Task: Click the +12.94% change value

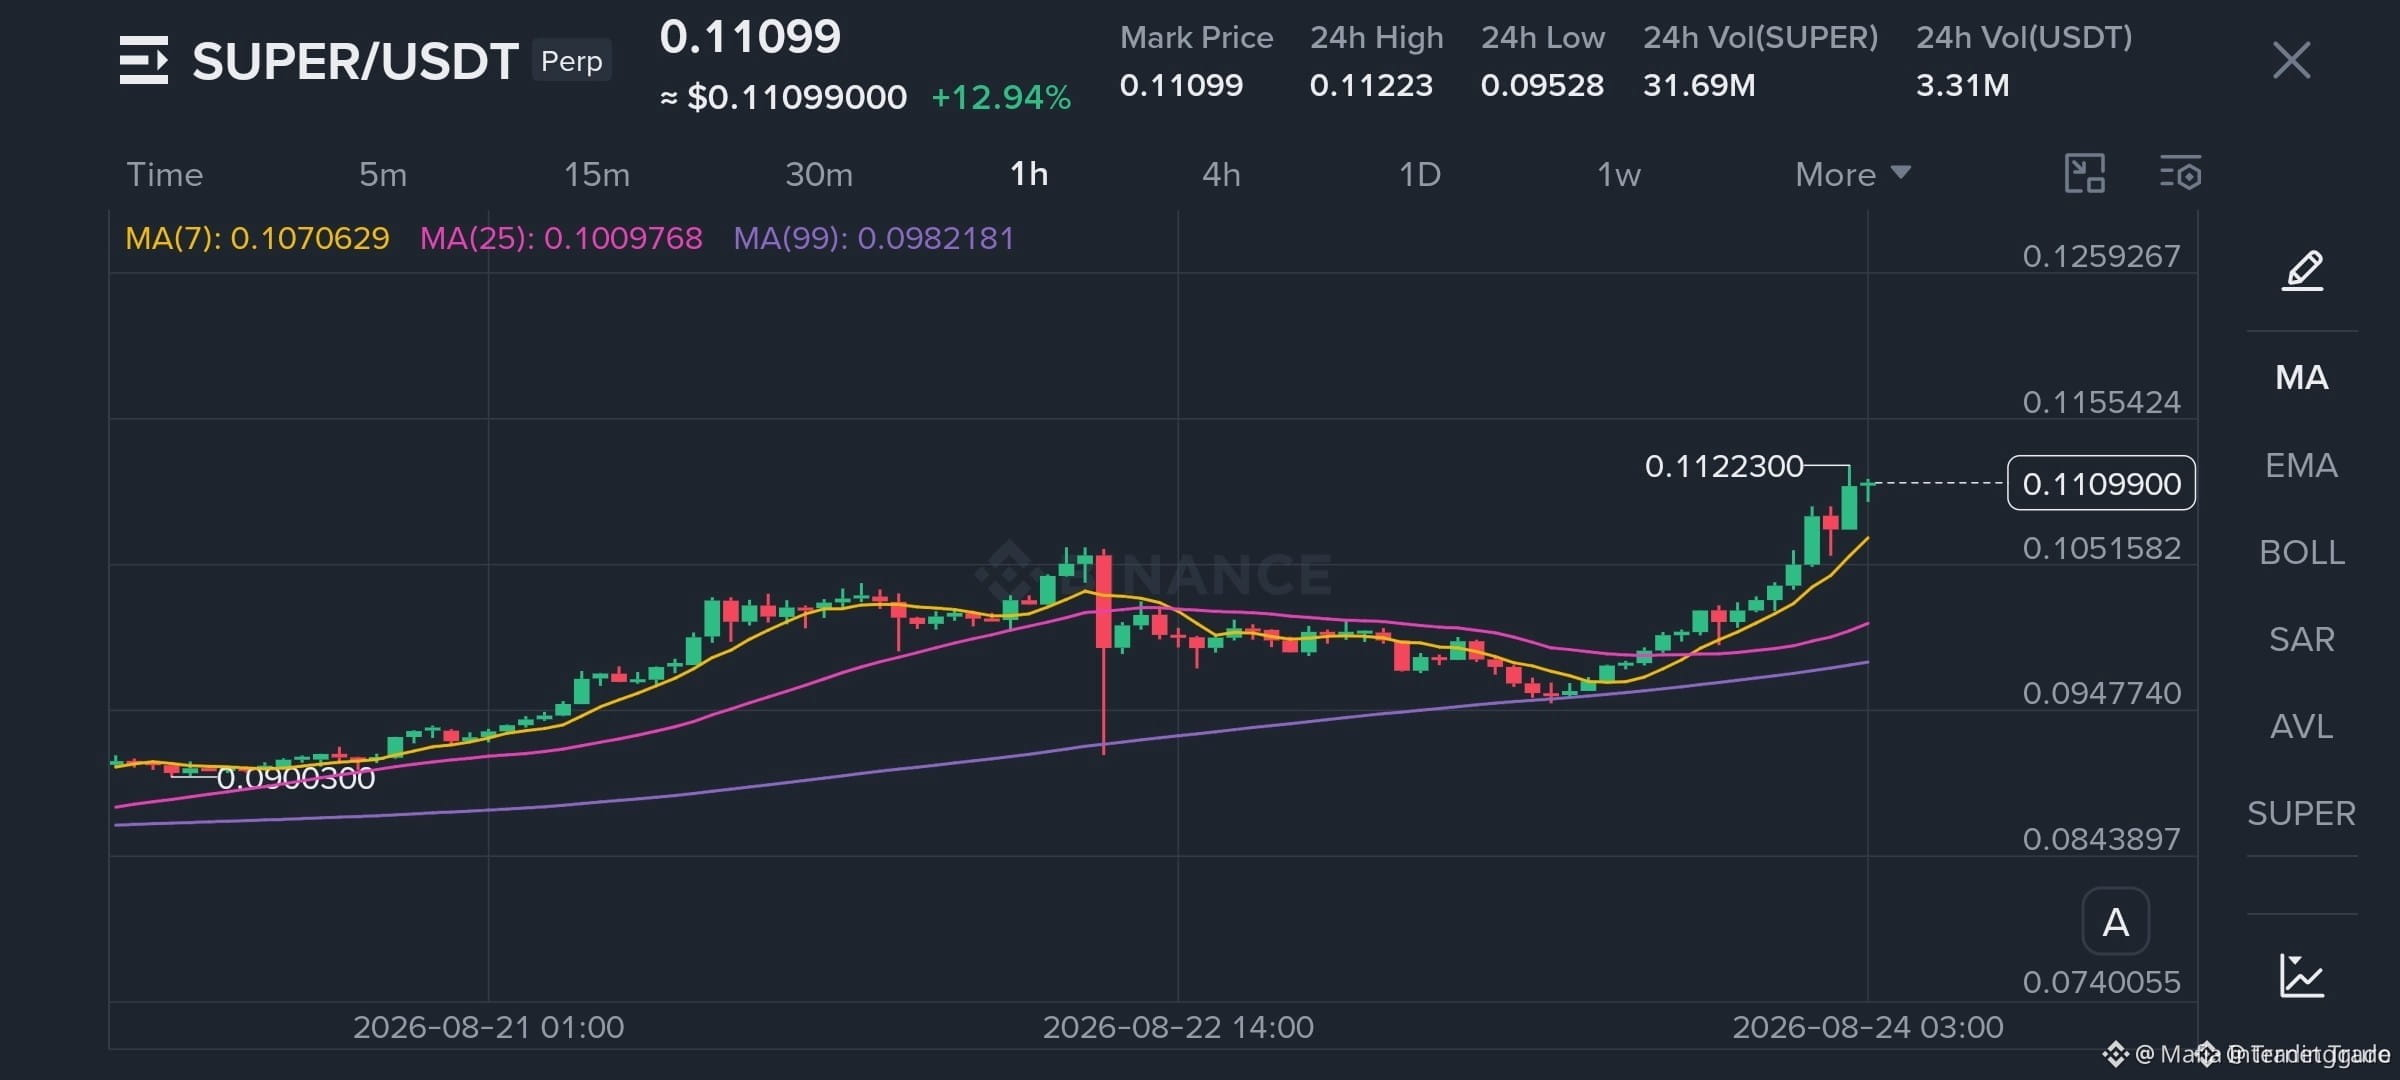Action: (1001, 98)
